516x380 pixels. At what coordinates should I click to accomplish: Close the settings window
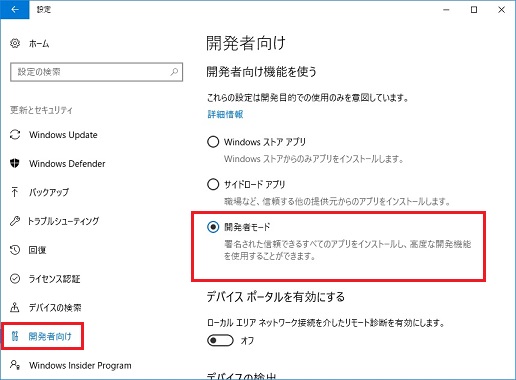coord(501,10)
